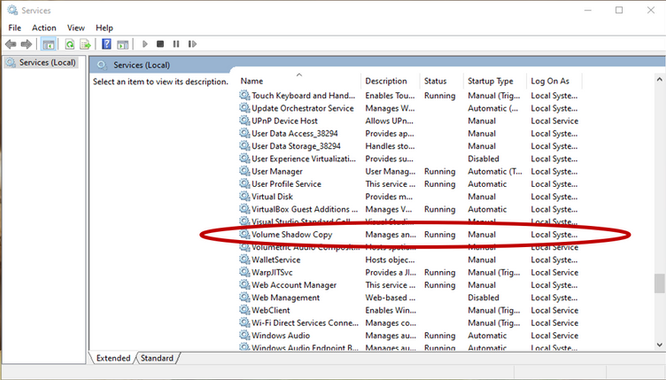Sort by the Status column header
666x380 pixels.
coord(442,81)
